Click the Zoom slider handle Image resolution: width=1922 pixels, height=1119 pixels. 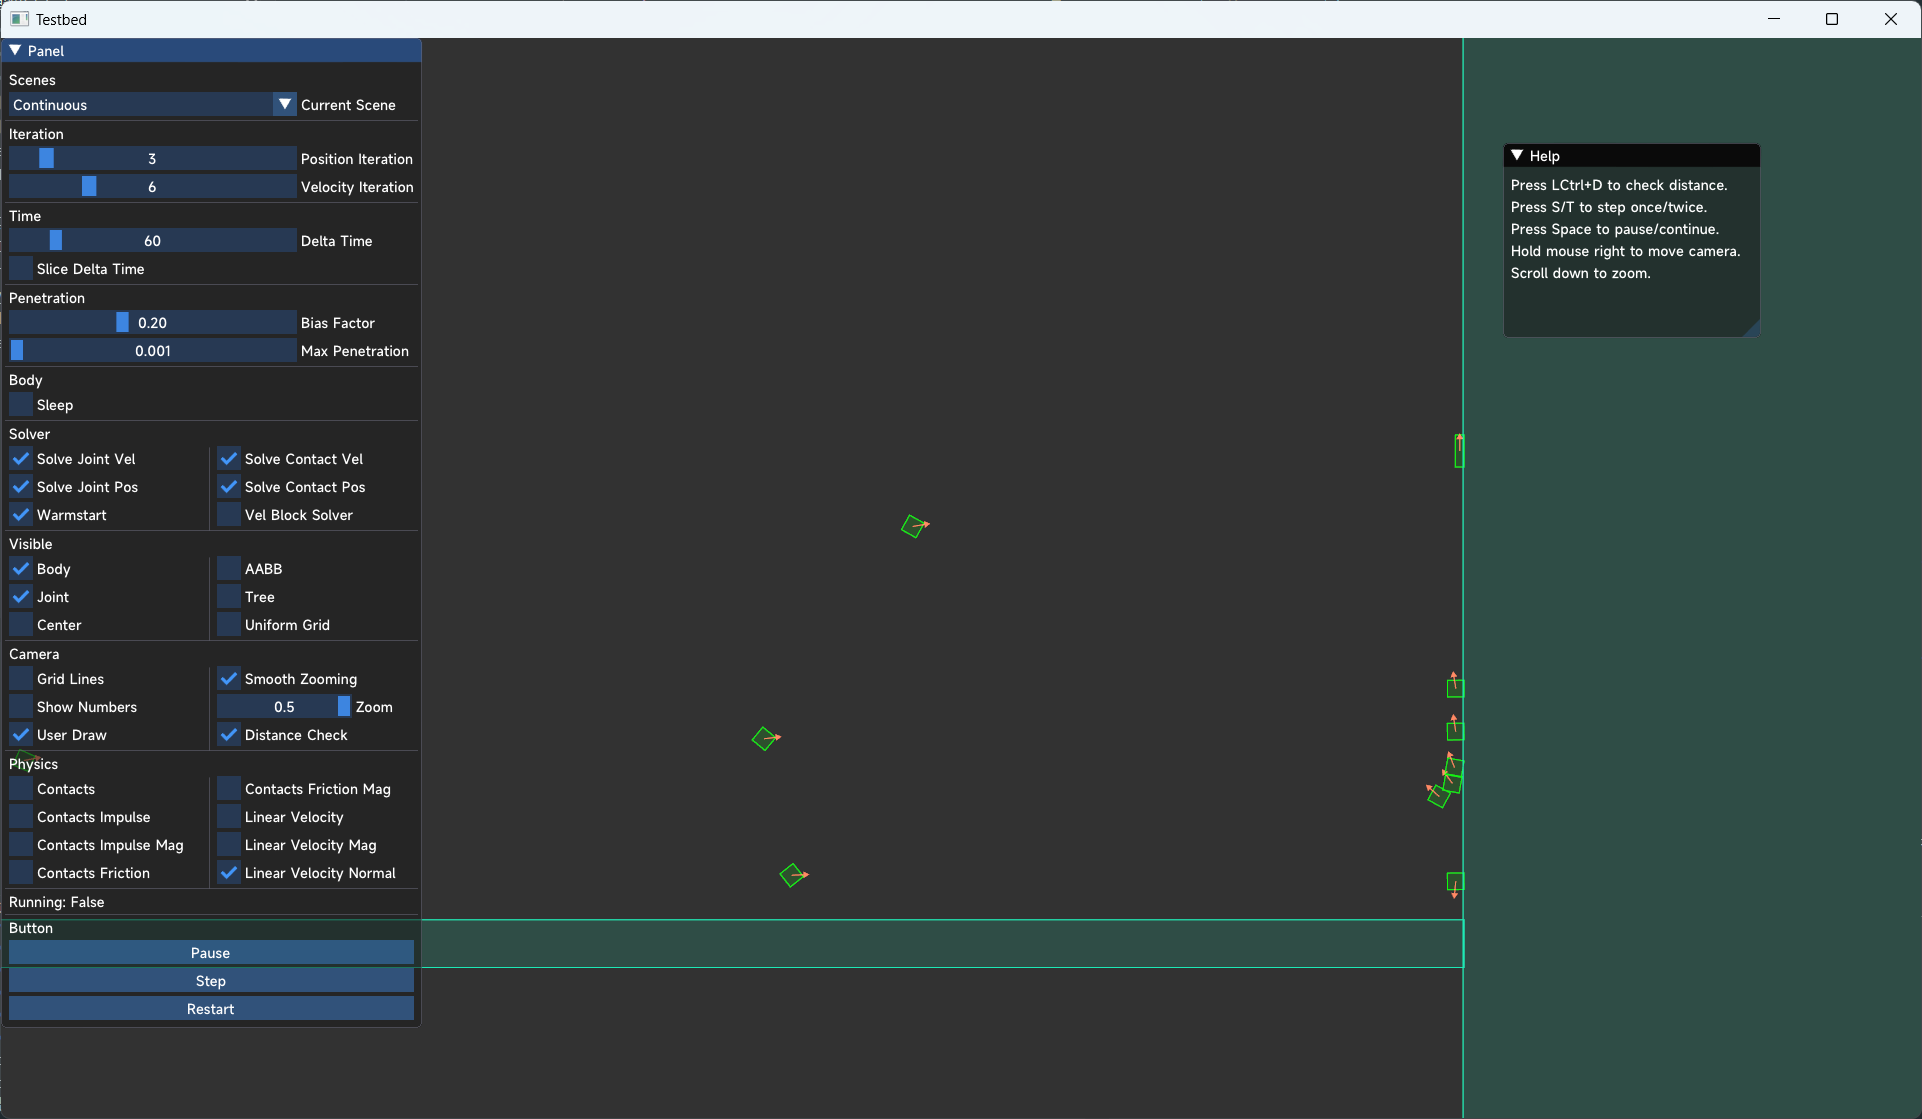coord(344,707)
